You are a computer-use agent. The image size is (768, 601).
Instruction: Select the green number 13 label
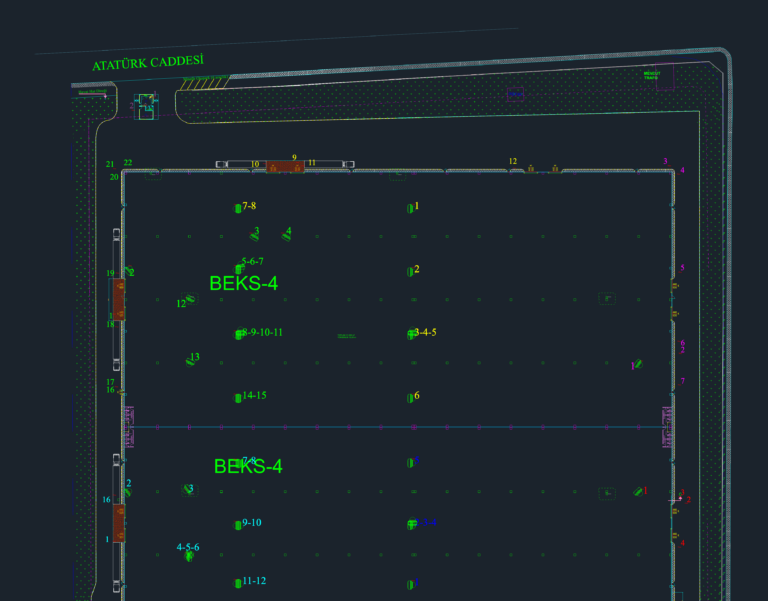point(194,357)
